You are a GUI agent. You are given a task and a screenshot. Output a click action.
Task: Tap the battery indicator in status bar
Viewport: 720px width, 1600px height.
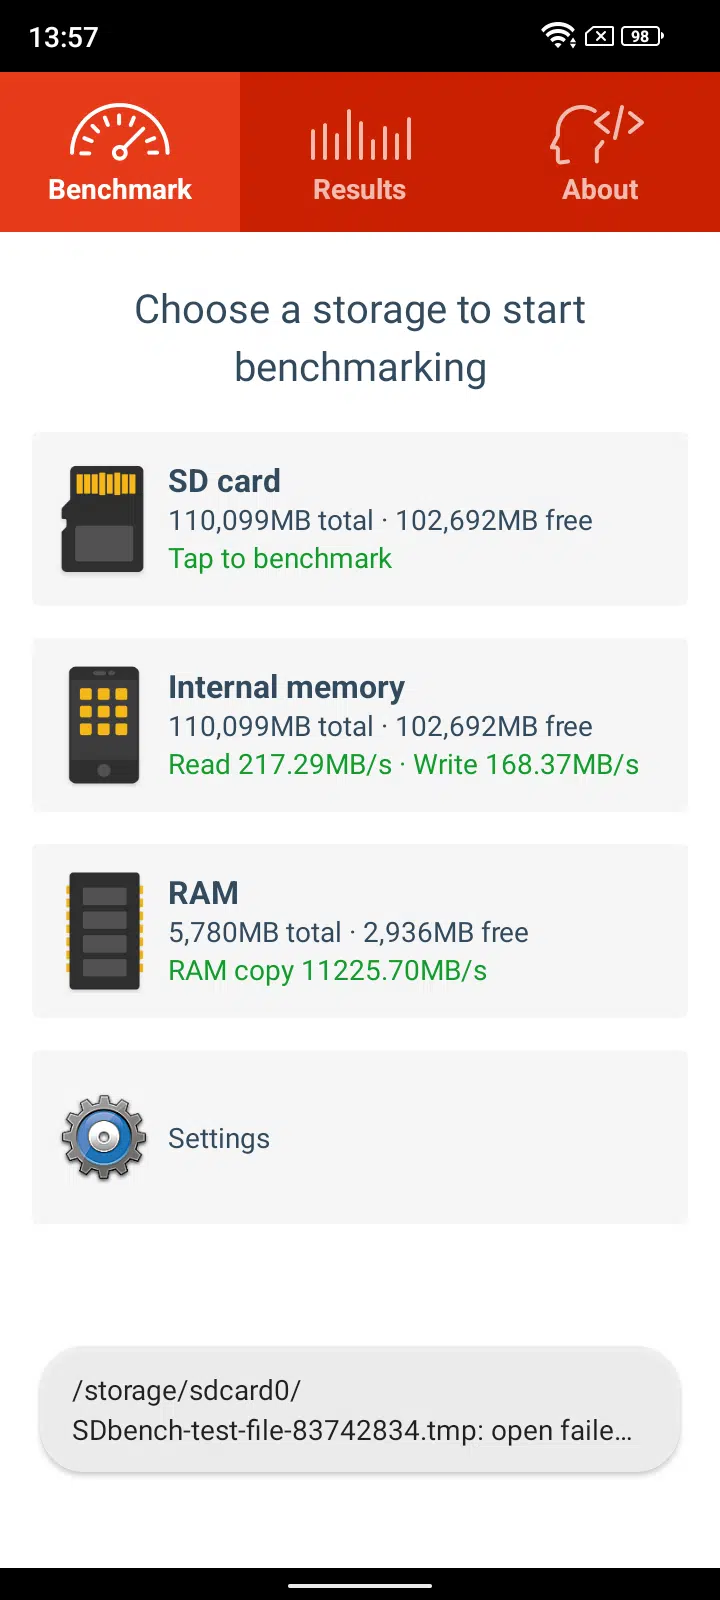[642, 37]
